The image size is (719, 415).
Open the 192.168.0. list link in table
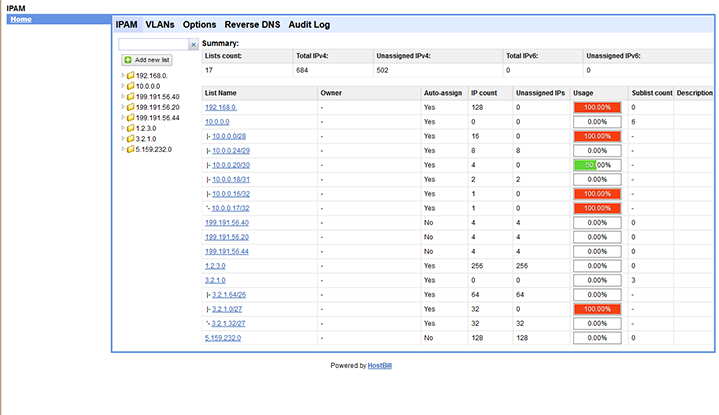(x=221, y=107)
